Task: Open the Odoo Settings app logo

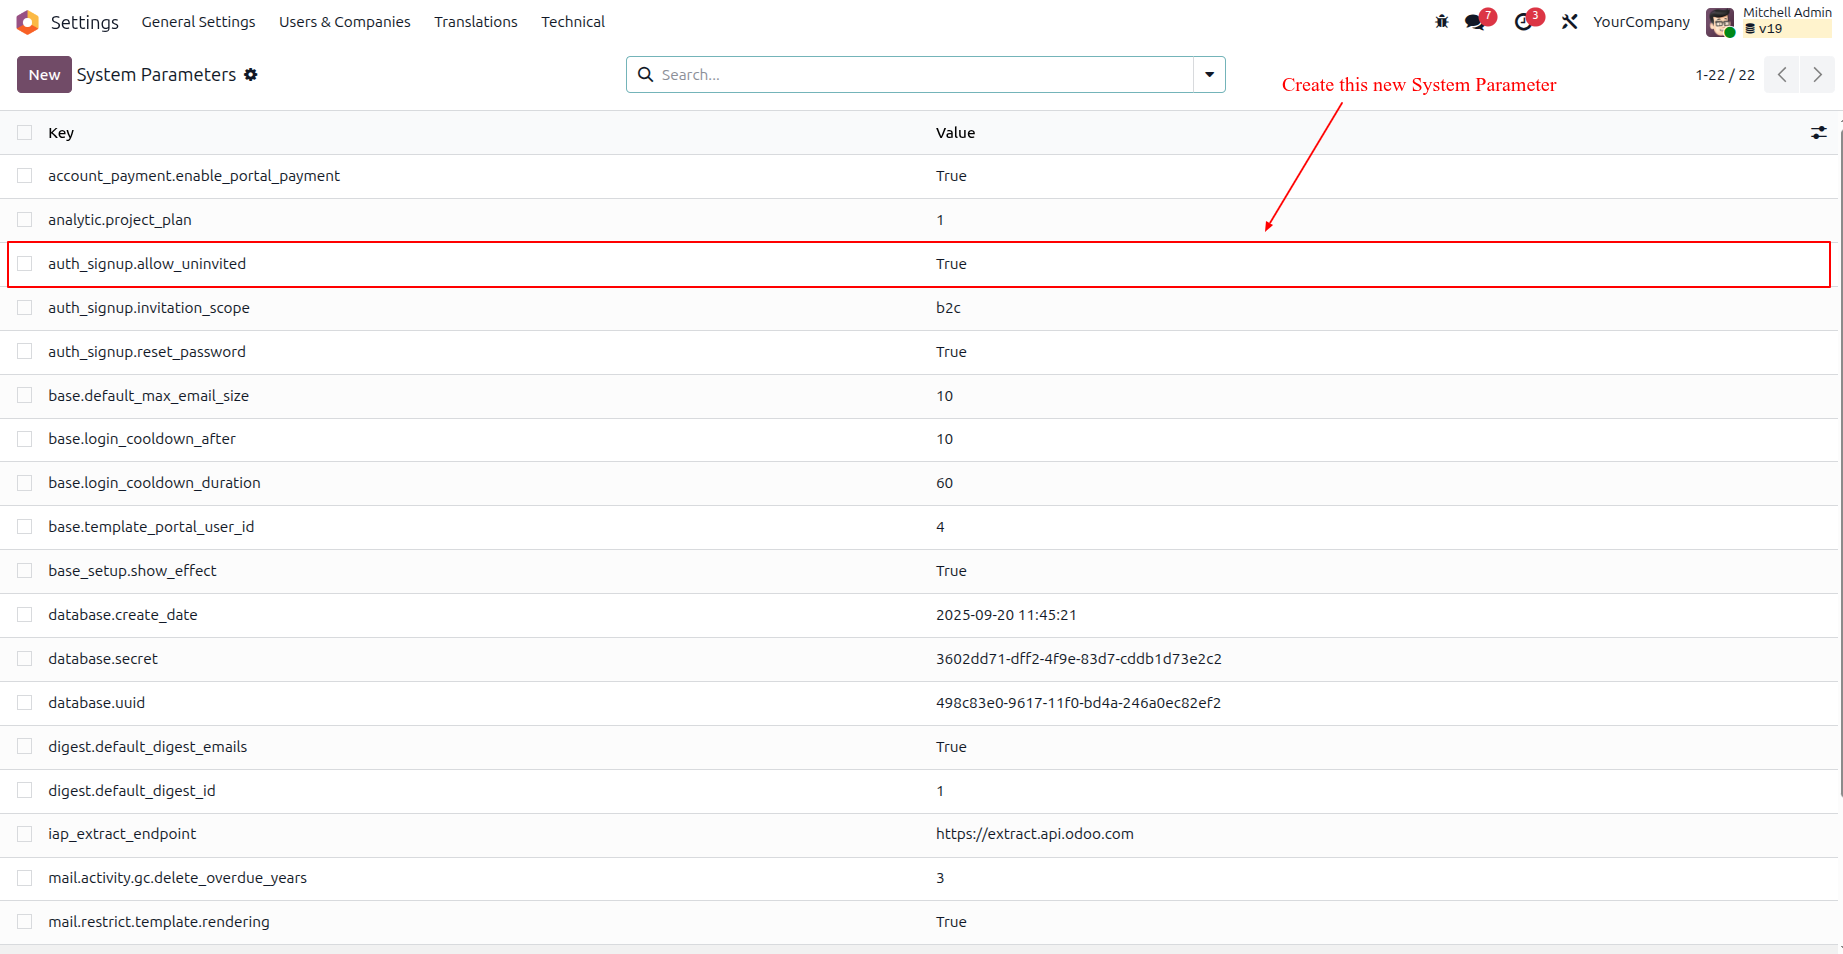Action: pos(27,22)
